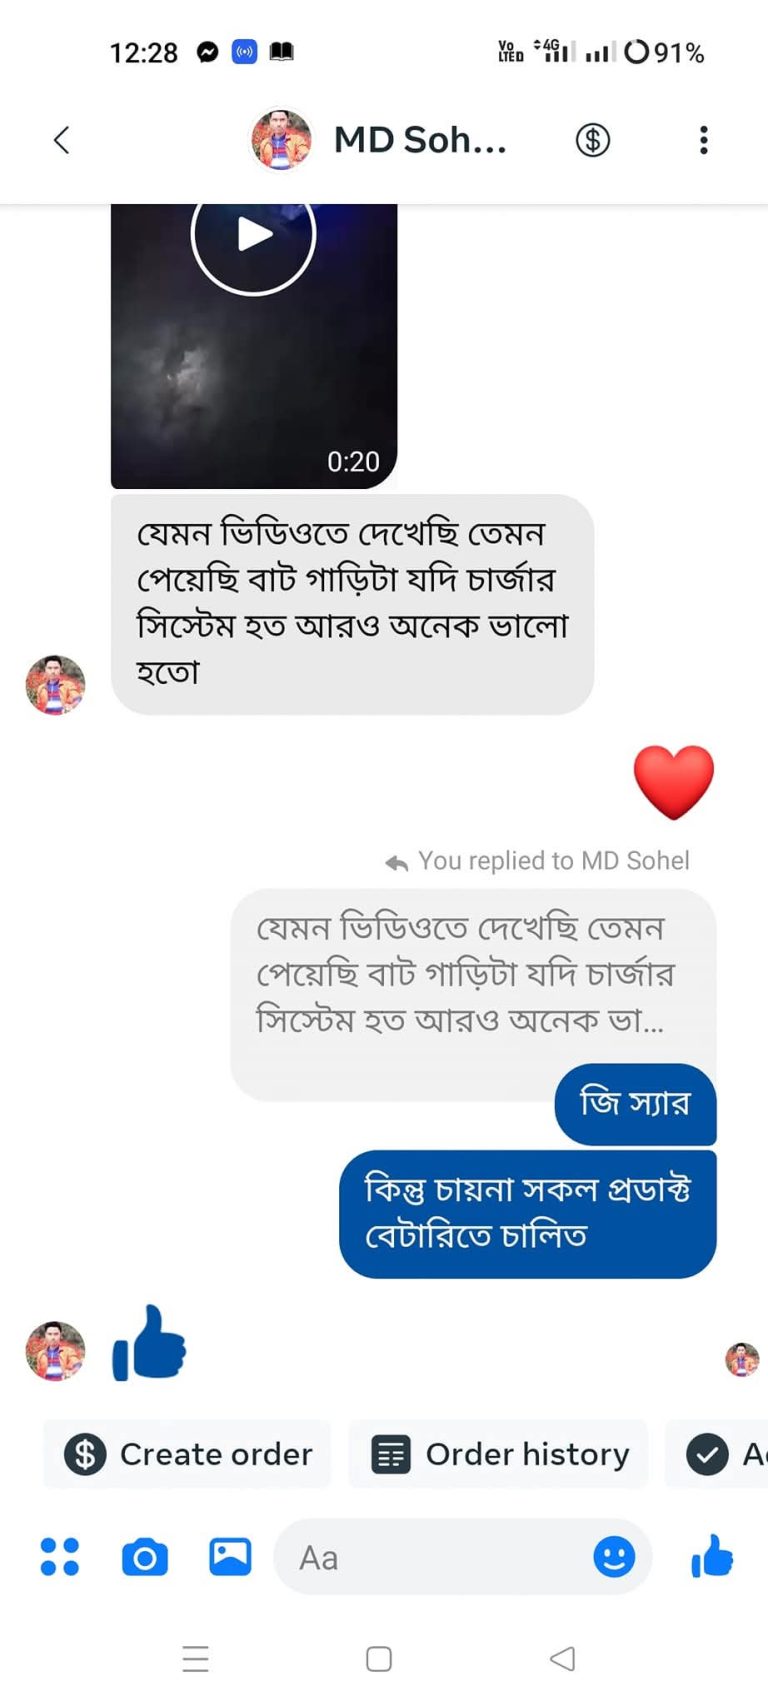
Task: Open the emoji picker smiley
Action: (x=614, y=1557)
